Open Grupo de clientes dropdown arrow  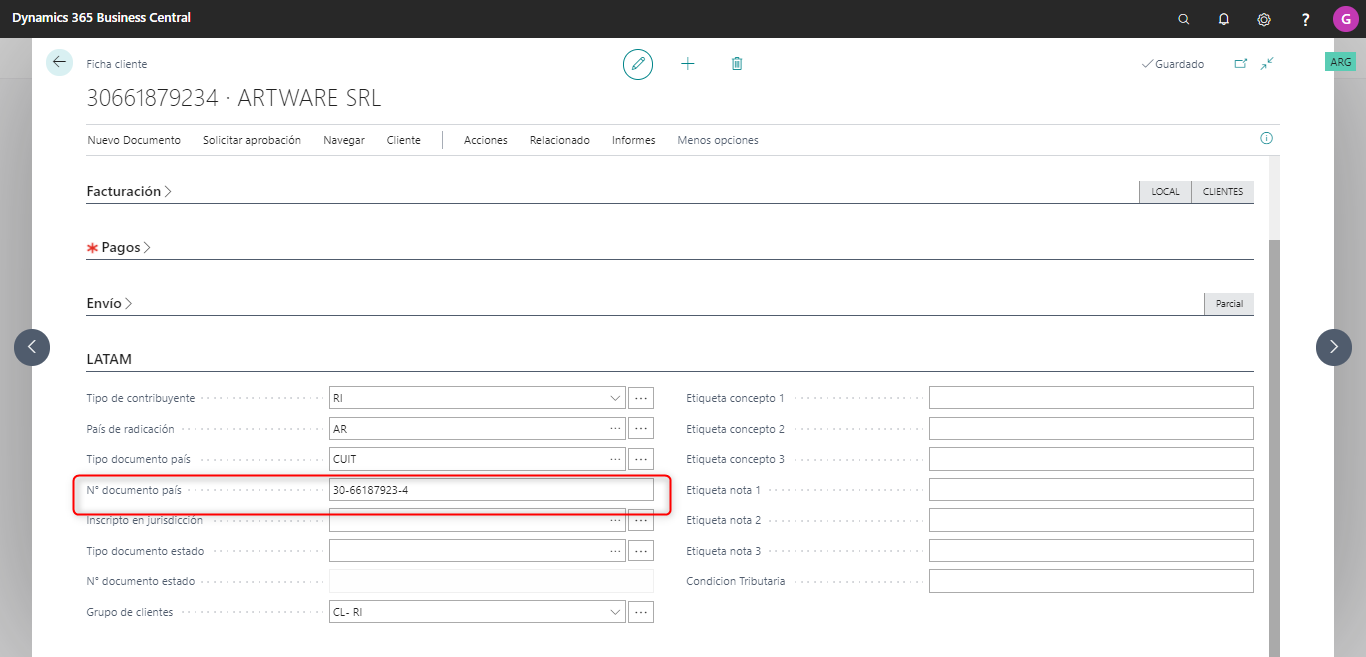[x=615, y=612]
